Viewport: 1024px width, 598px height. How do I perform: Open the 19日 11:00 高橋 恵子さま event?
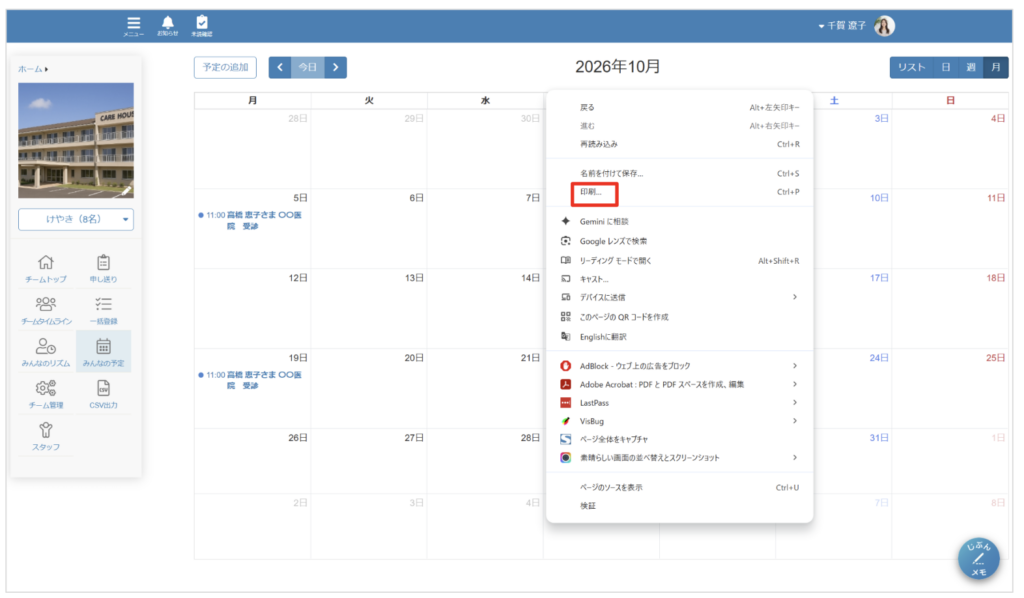coord(251,381)
